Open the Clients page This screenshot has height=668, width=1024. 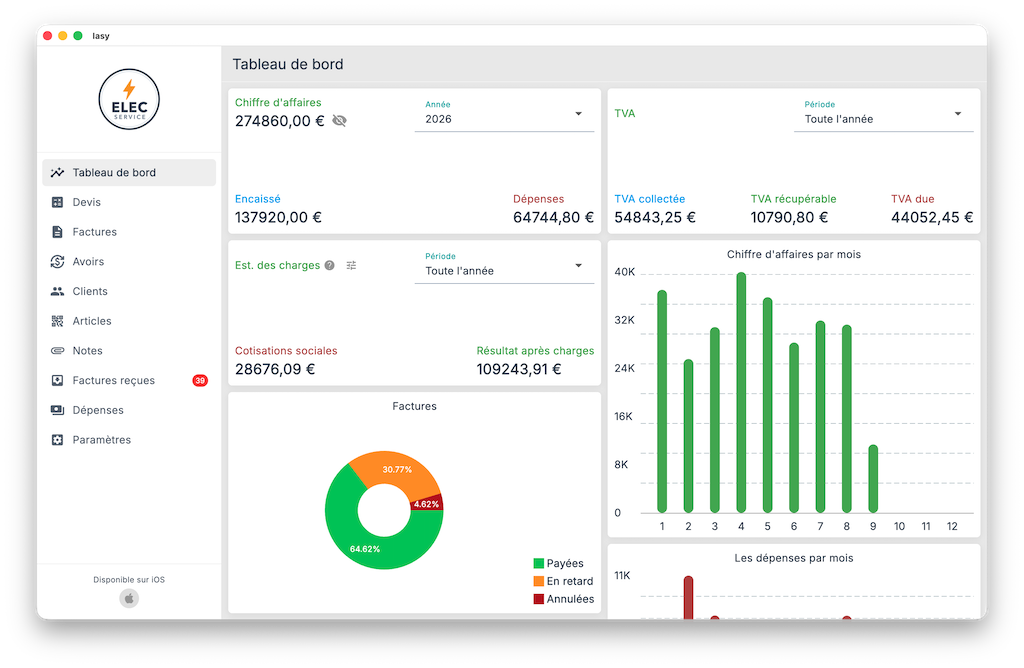[x=129, y=291]
